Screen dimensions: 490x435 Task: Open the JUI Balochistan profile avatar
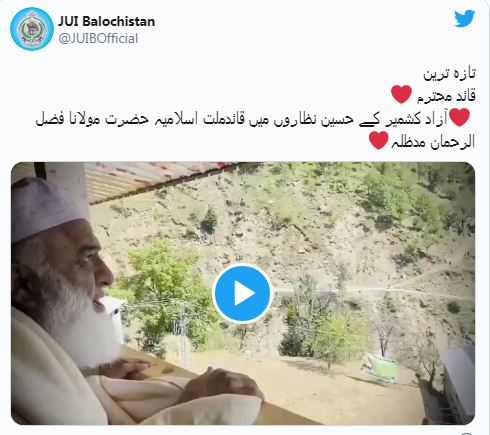click(x=32, y=29)
